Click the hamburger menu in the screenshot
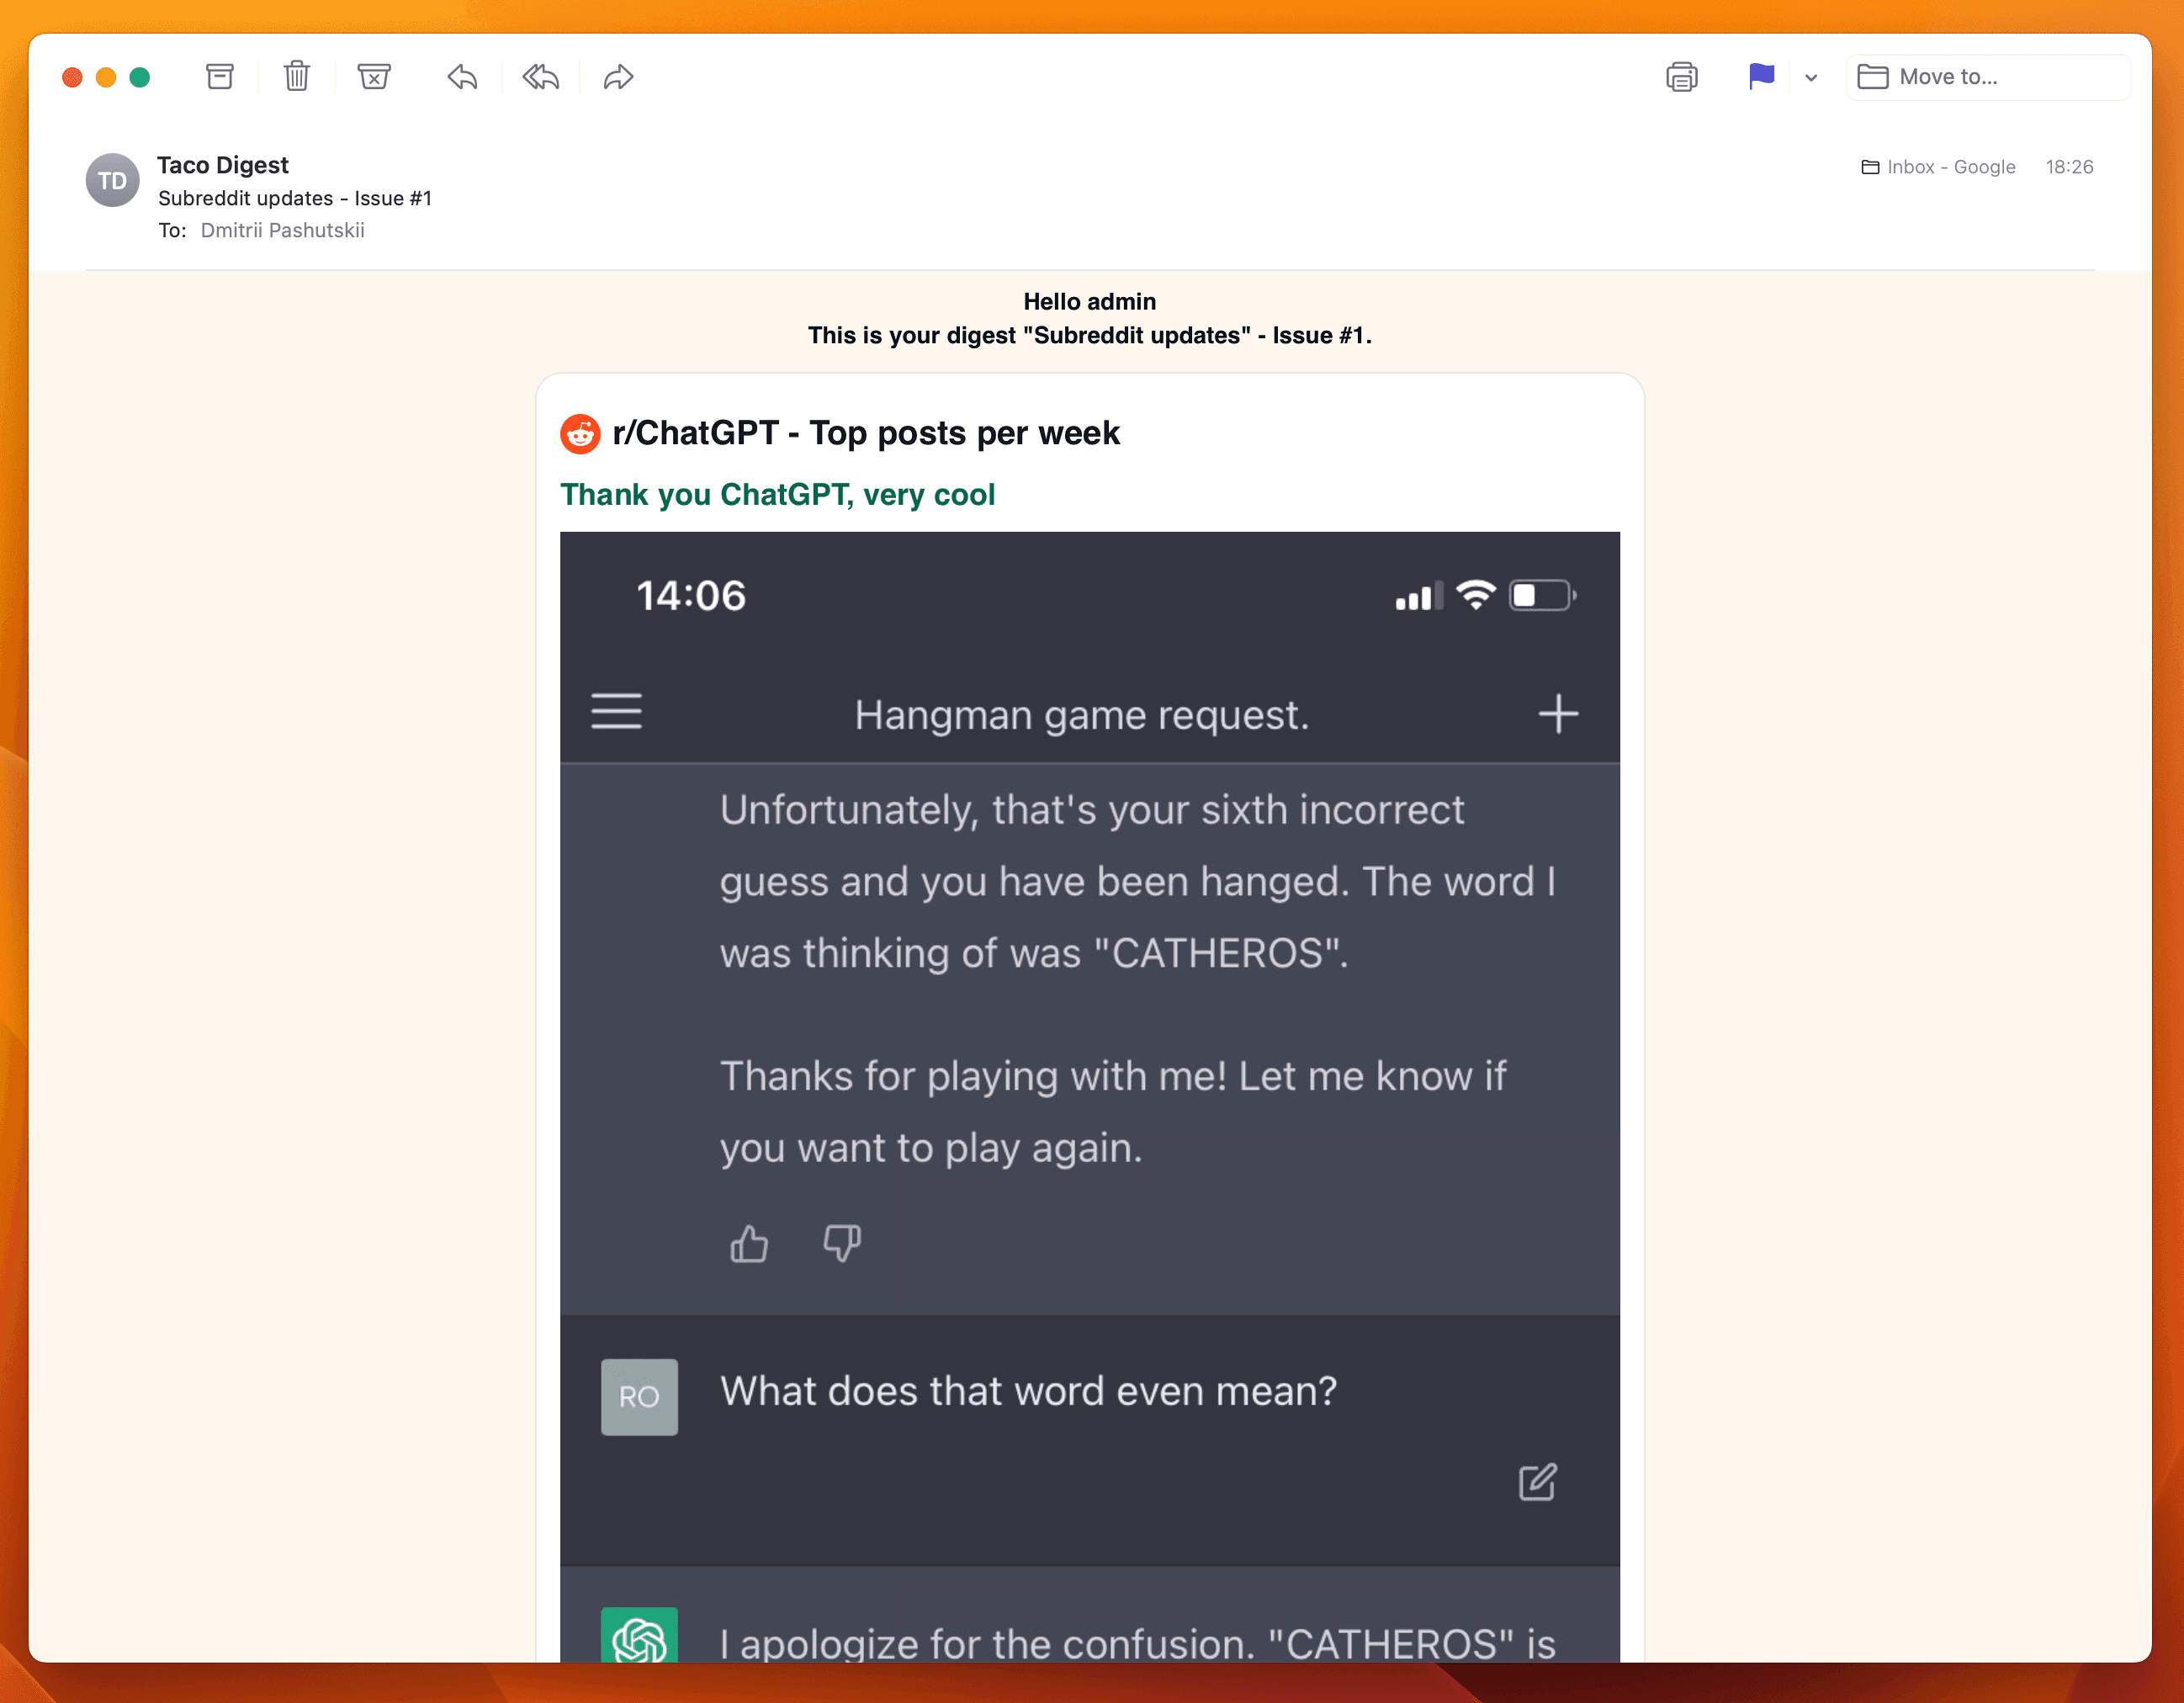This screenshot has width=2184, height=1703. pos(616,712)
